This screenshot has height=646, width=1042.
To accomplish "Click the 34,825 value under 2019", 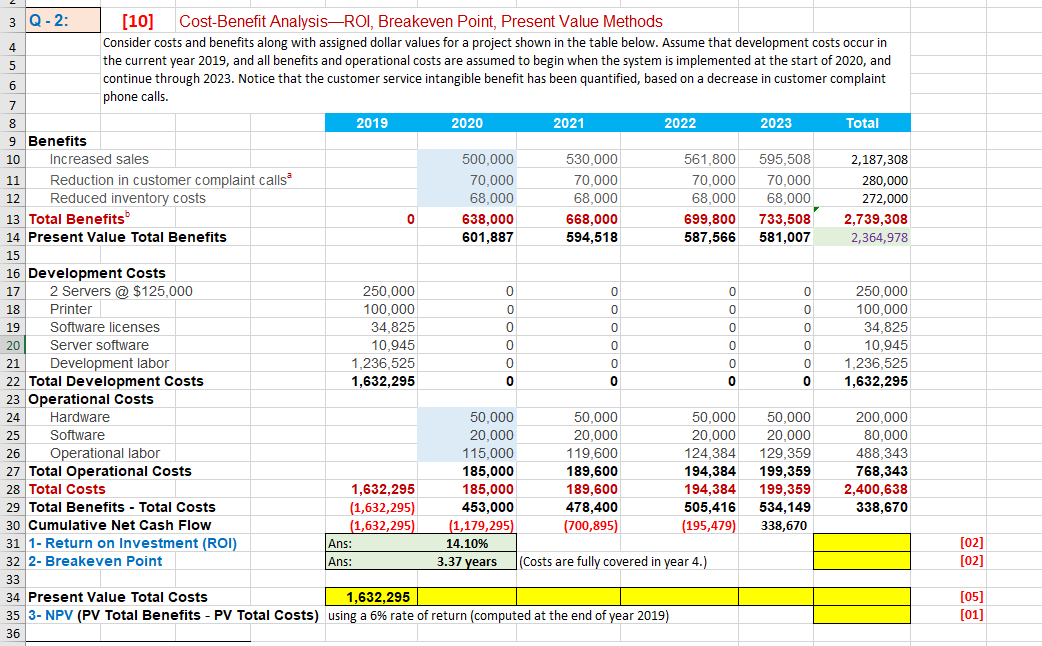I will 371,327.
